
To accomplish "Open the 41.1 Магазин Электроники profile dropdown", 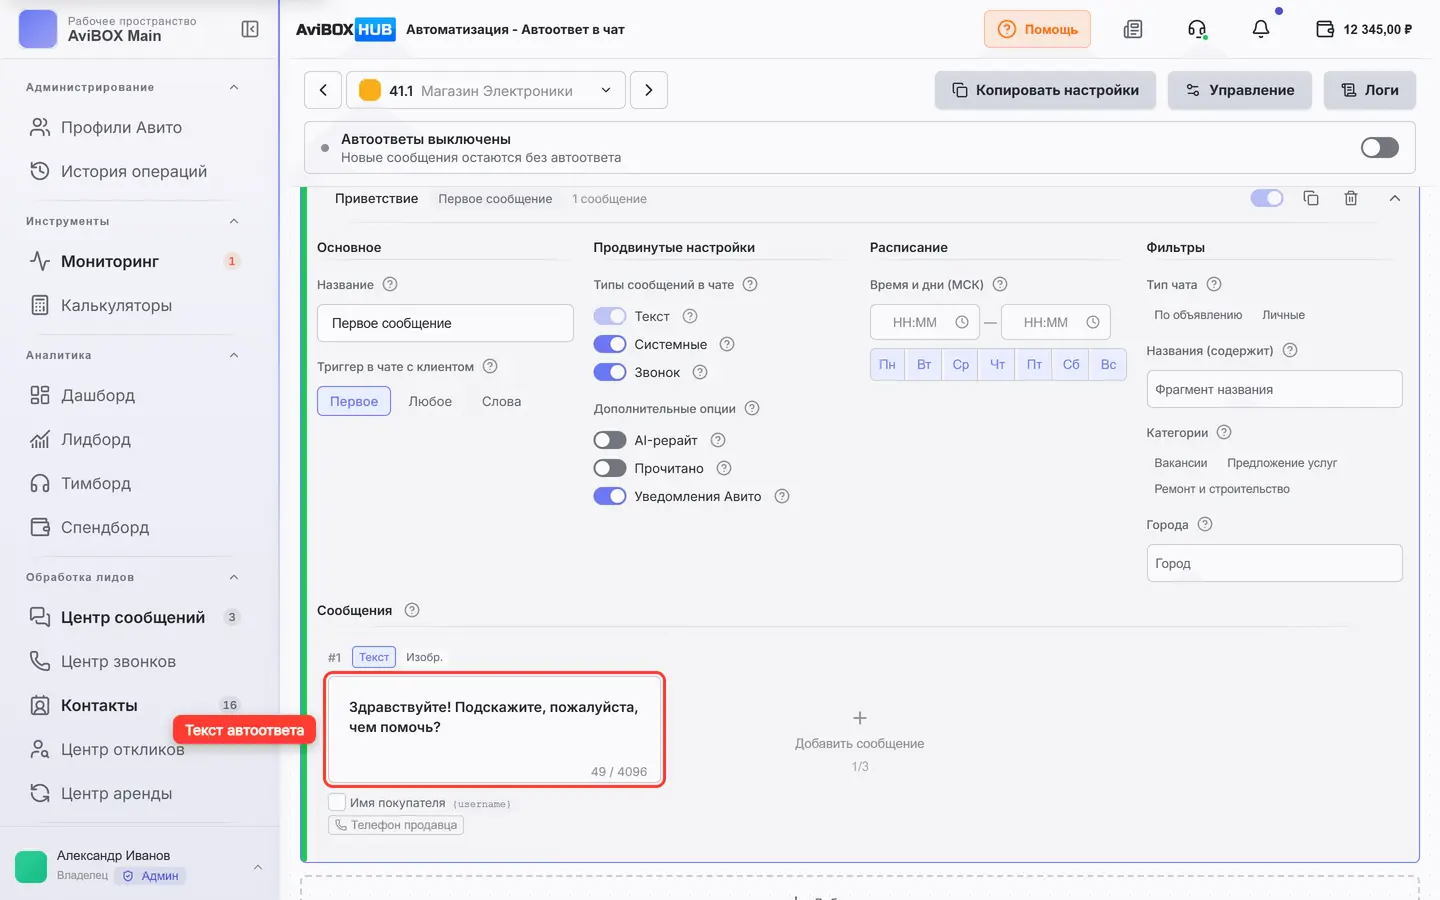I will click(486, 90).
